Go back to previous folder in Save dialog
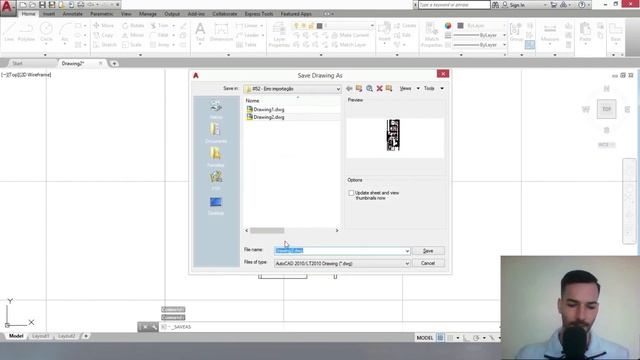The height and width of the screenshot is (360, 640). click(x=349, y=89)
